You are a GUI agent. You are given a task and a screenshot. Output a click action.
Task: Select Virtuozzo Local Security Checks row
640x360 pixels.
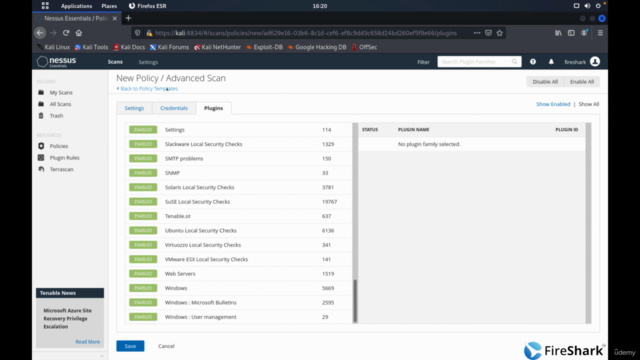[x=239, y=245]
